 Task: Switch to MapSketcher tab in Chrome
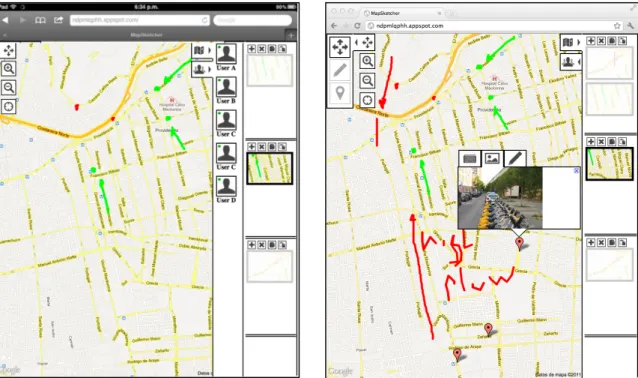tap(402, 13)
